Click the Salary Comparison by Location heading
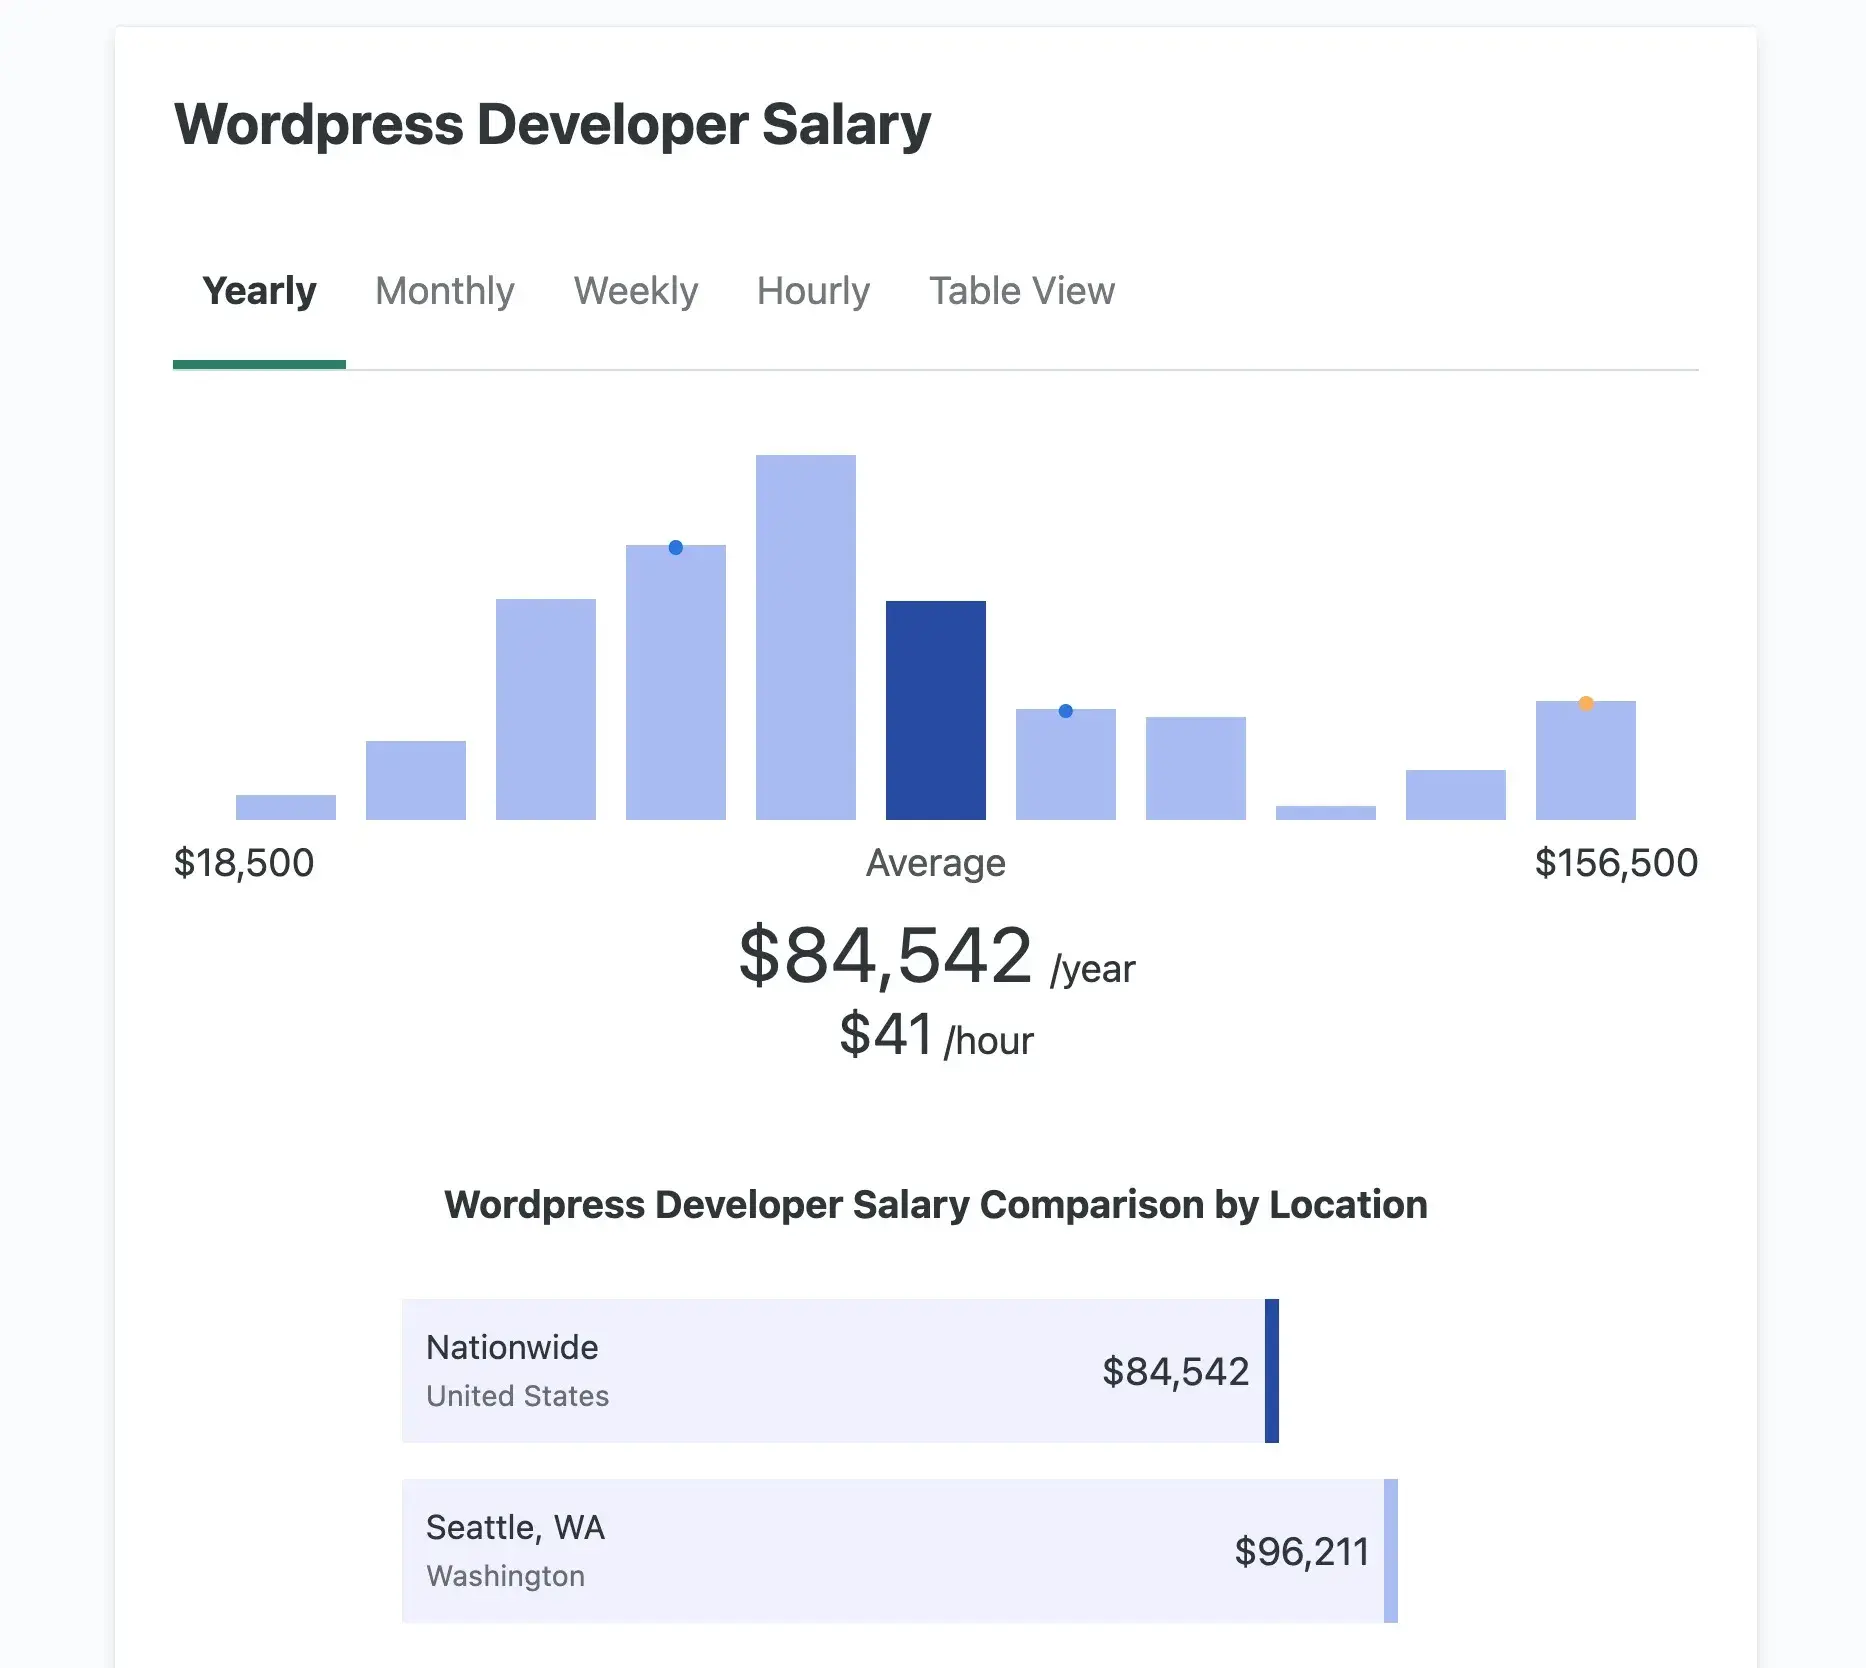Viewport: 1866px width, 1668px height. tap(936, 1205)
